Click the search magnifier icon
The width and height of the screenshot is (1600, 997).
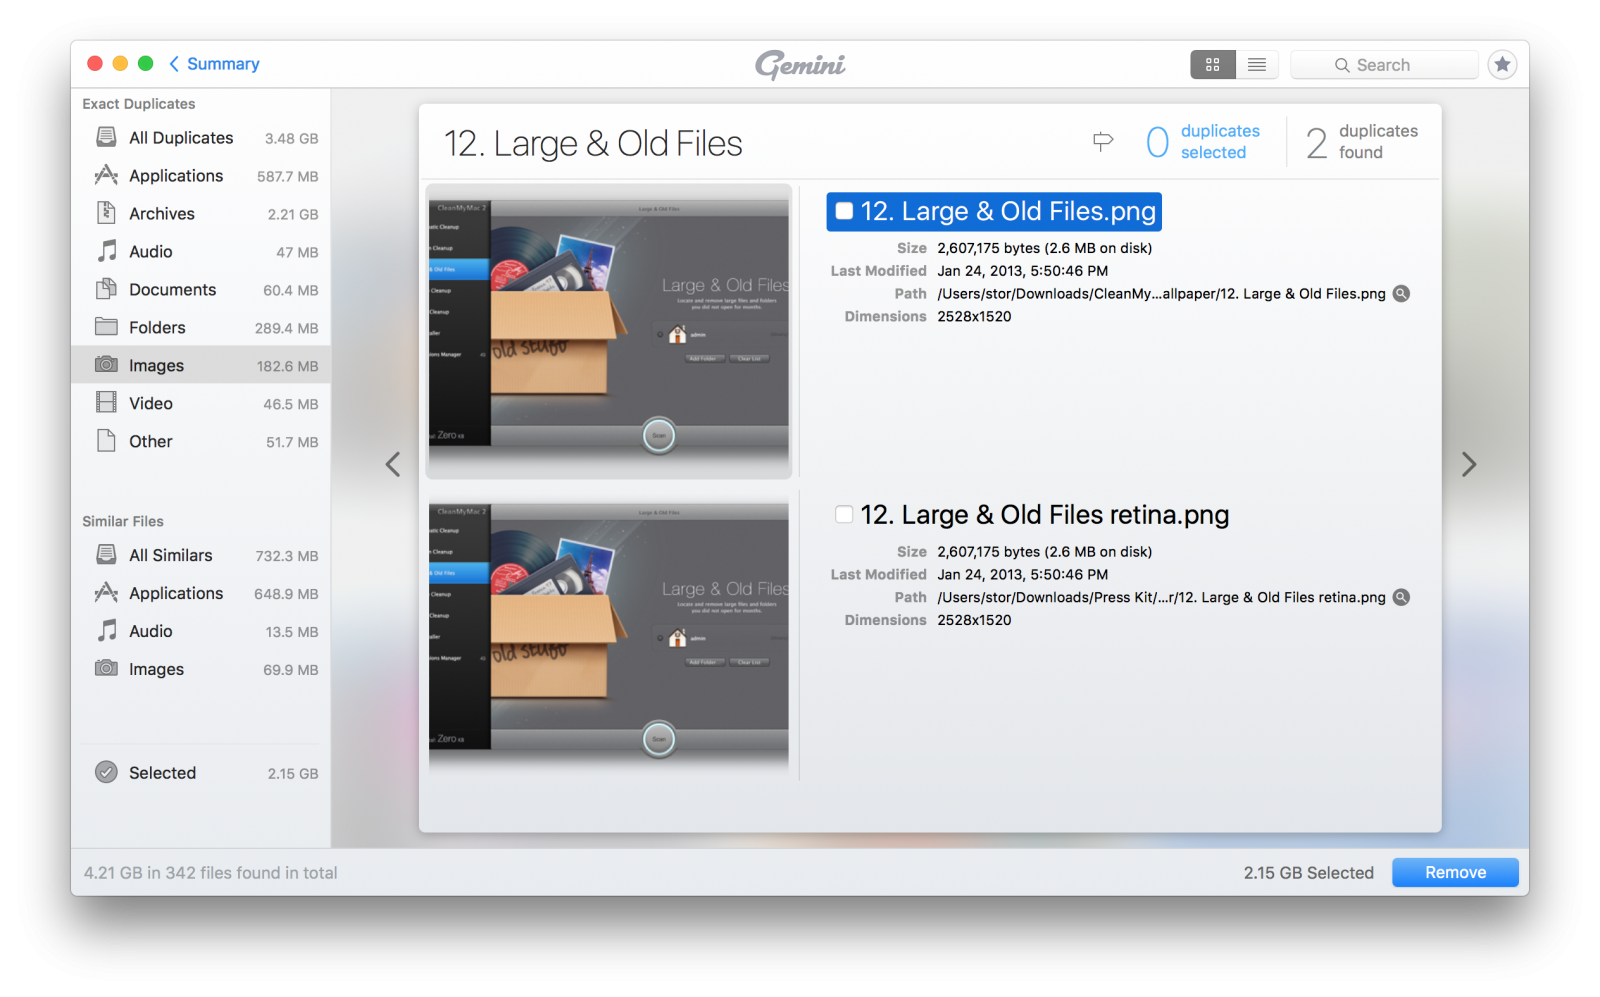tap(1342, 65)
